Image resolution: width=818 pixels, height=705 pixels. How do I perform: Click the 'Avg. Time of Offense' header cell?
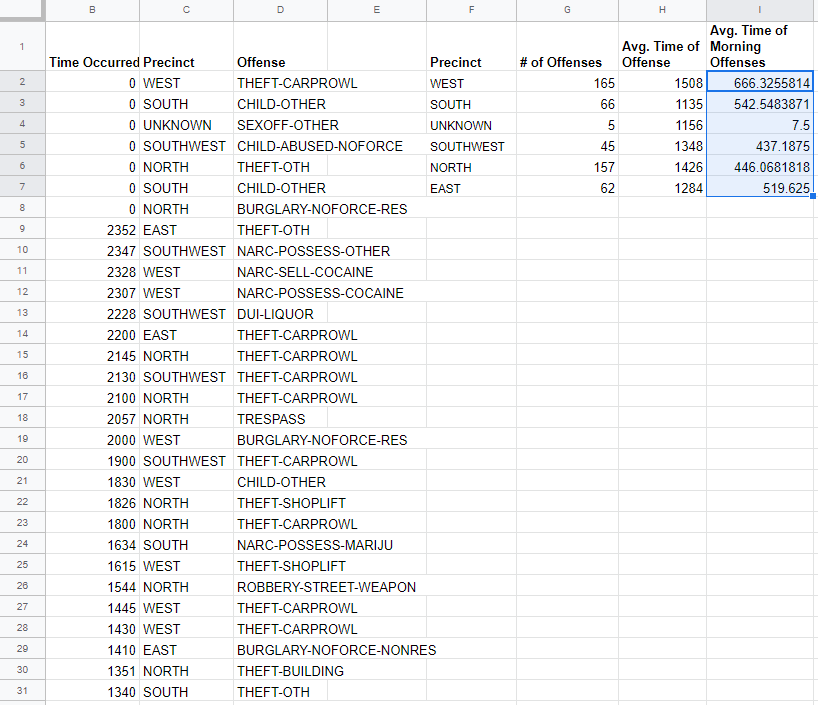tap(662, 46)
